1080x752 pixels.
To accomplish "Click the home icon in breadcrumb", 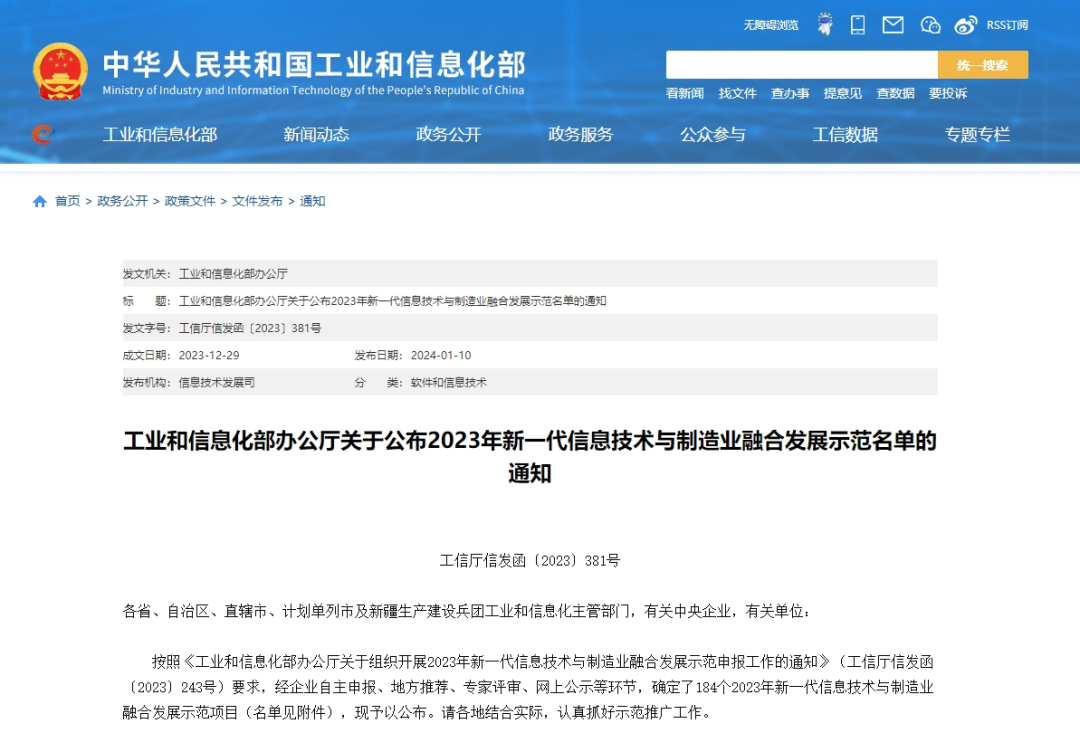I will pyautogui.click(x=40, y=201).
